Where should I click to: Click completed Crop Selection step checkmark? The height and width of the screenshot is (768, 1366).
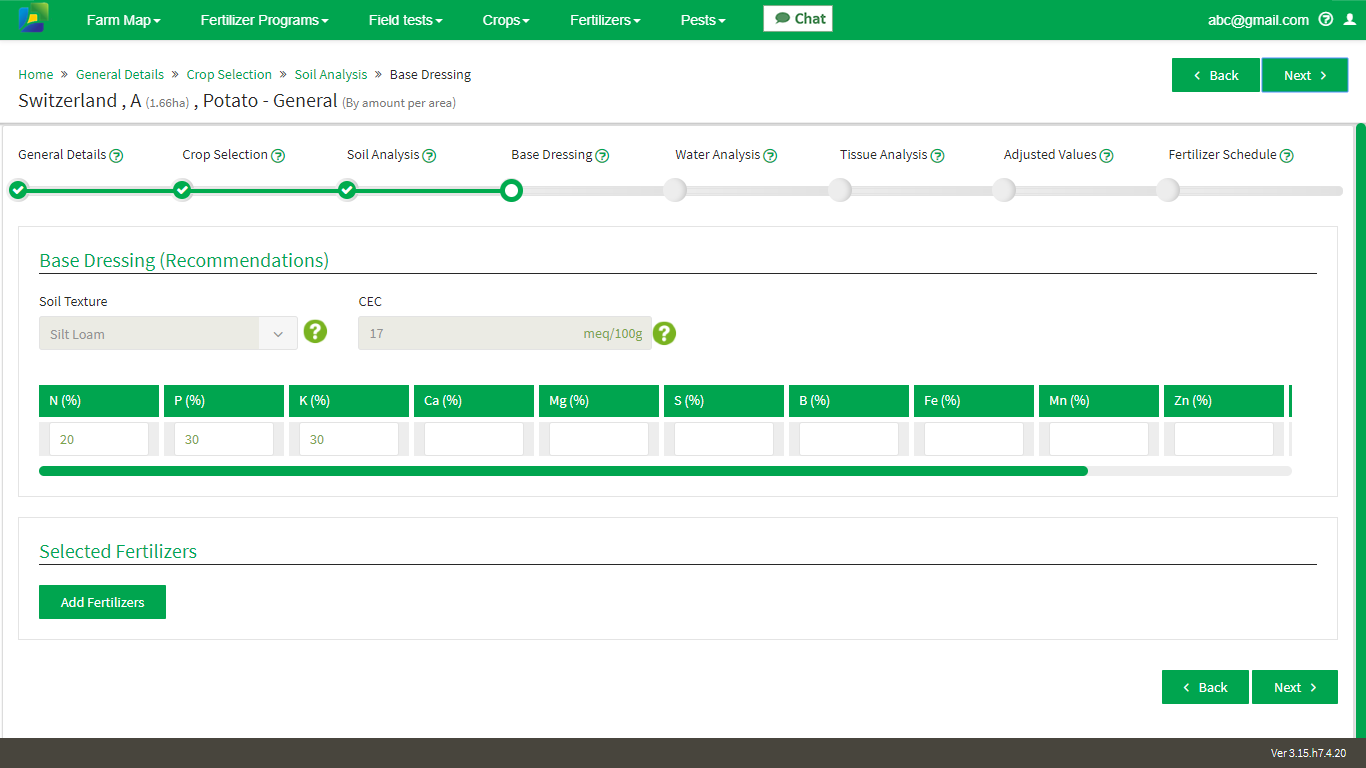182,190
